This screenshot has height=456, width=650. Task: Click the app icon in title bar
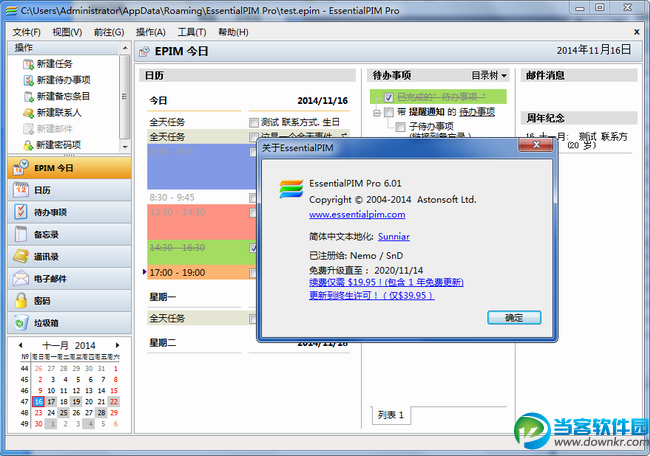click(12, 10)
